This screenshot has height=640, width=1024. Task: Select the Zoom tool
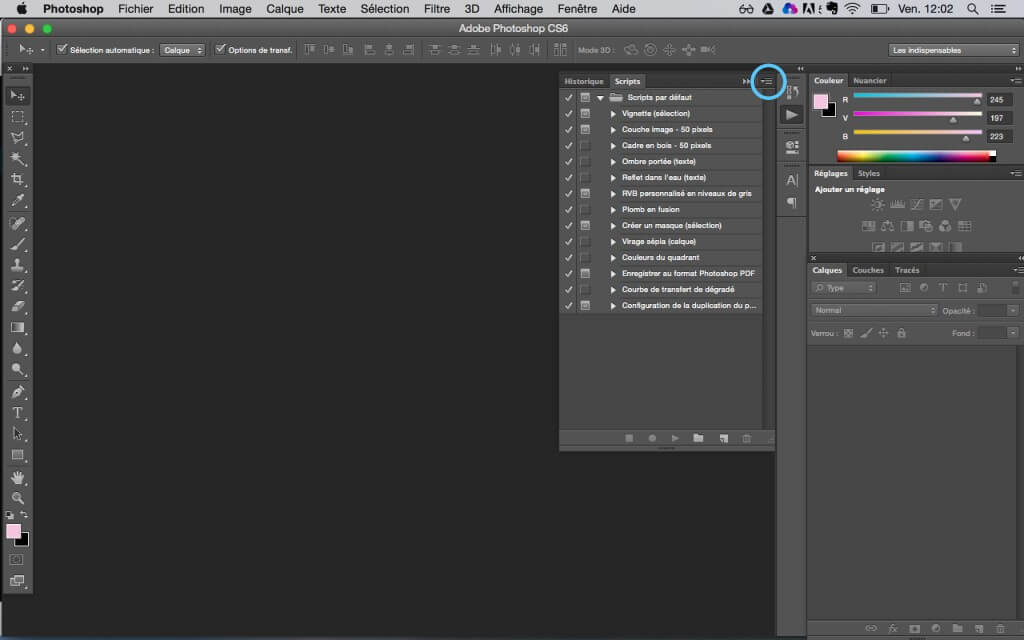coord(15,498)
